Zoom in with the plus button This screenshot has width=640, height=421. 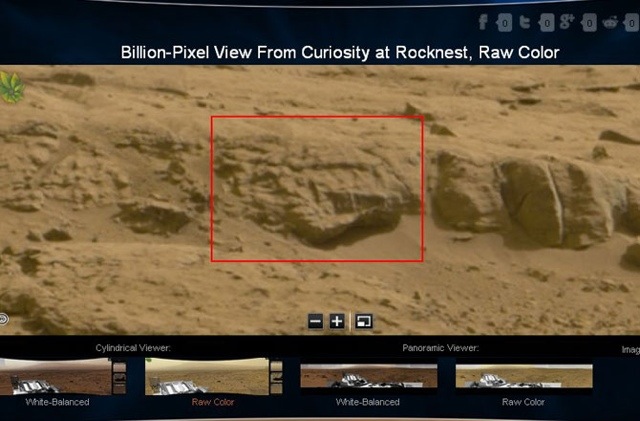[337, 321]
